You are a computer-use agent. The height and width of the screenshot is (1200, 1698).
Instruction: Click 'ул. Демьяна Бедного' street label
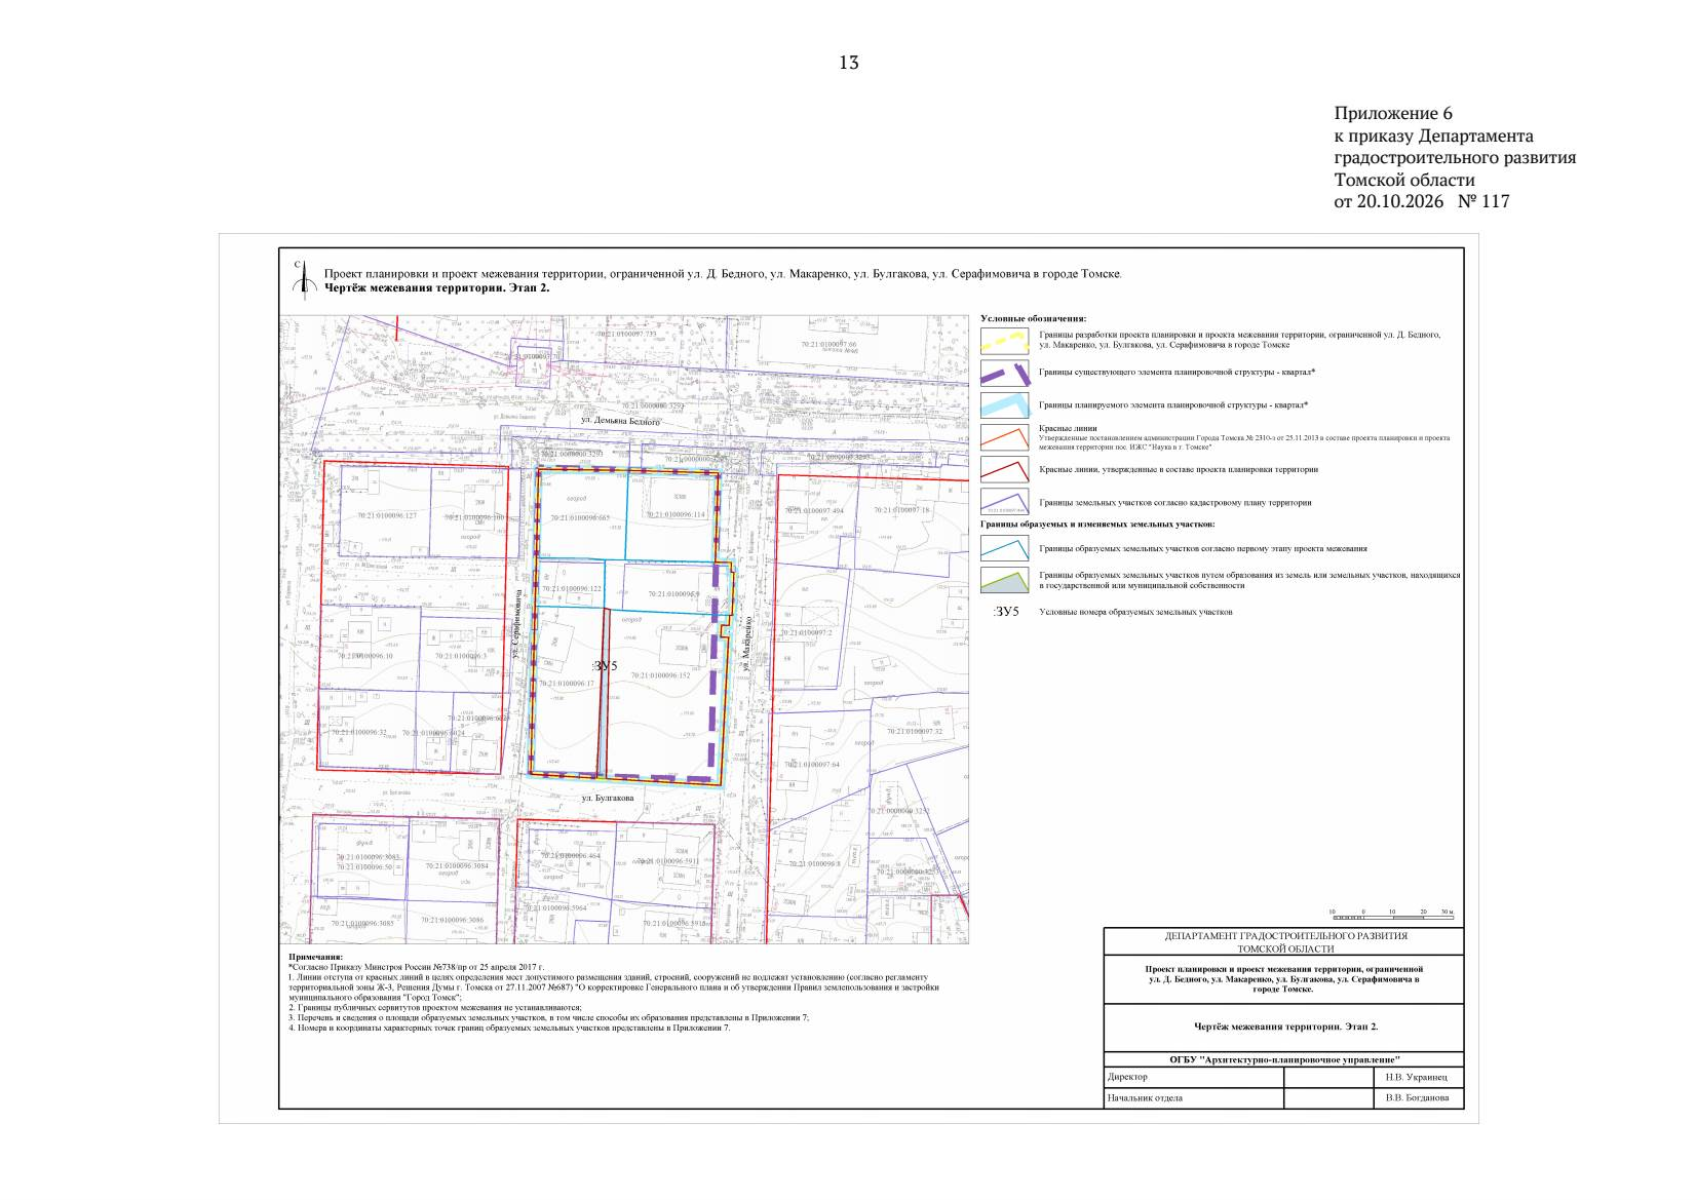point(621,421)
